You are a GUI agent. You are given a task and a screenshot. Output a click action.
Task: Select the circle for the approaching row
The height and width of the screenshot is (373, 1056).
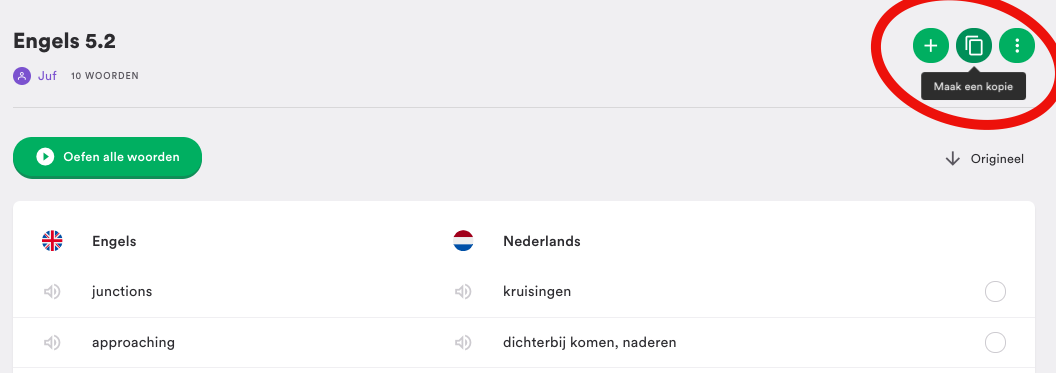995,343
